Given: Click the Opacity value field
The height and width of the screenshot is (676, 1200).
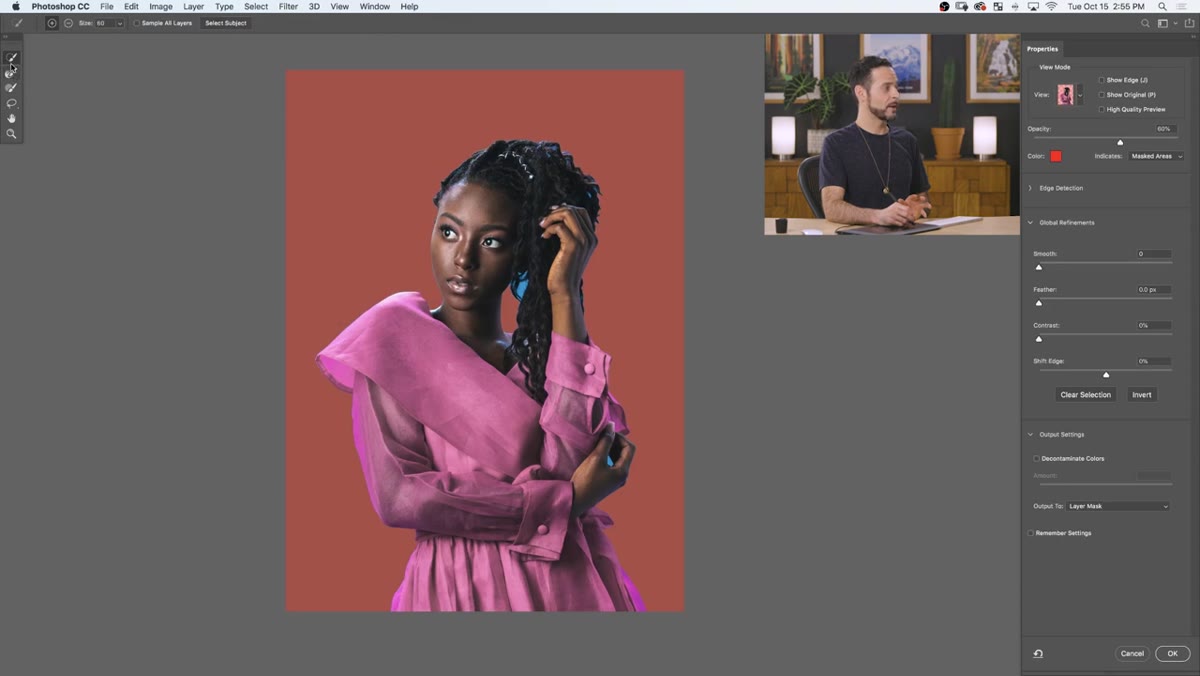Looking at the screenshot, I should pyautogui.click(x=1164, y=129).
